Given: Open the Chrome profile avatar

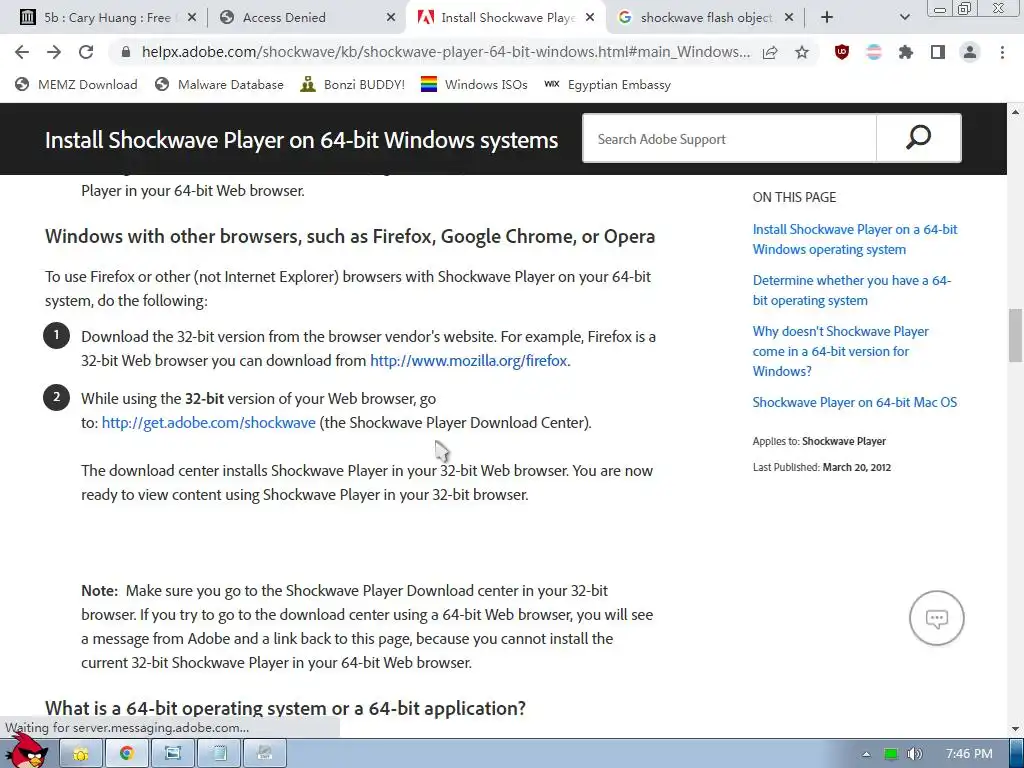Looking at the screenshot, I should (x=970, y=52).
